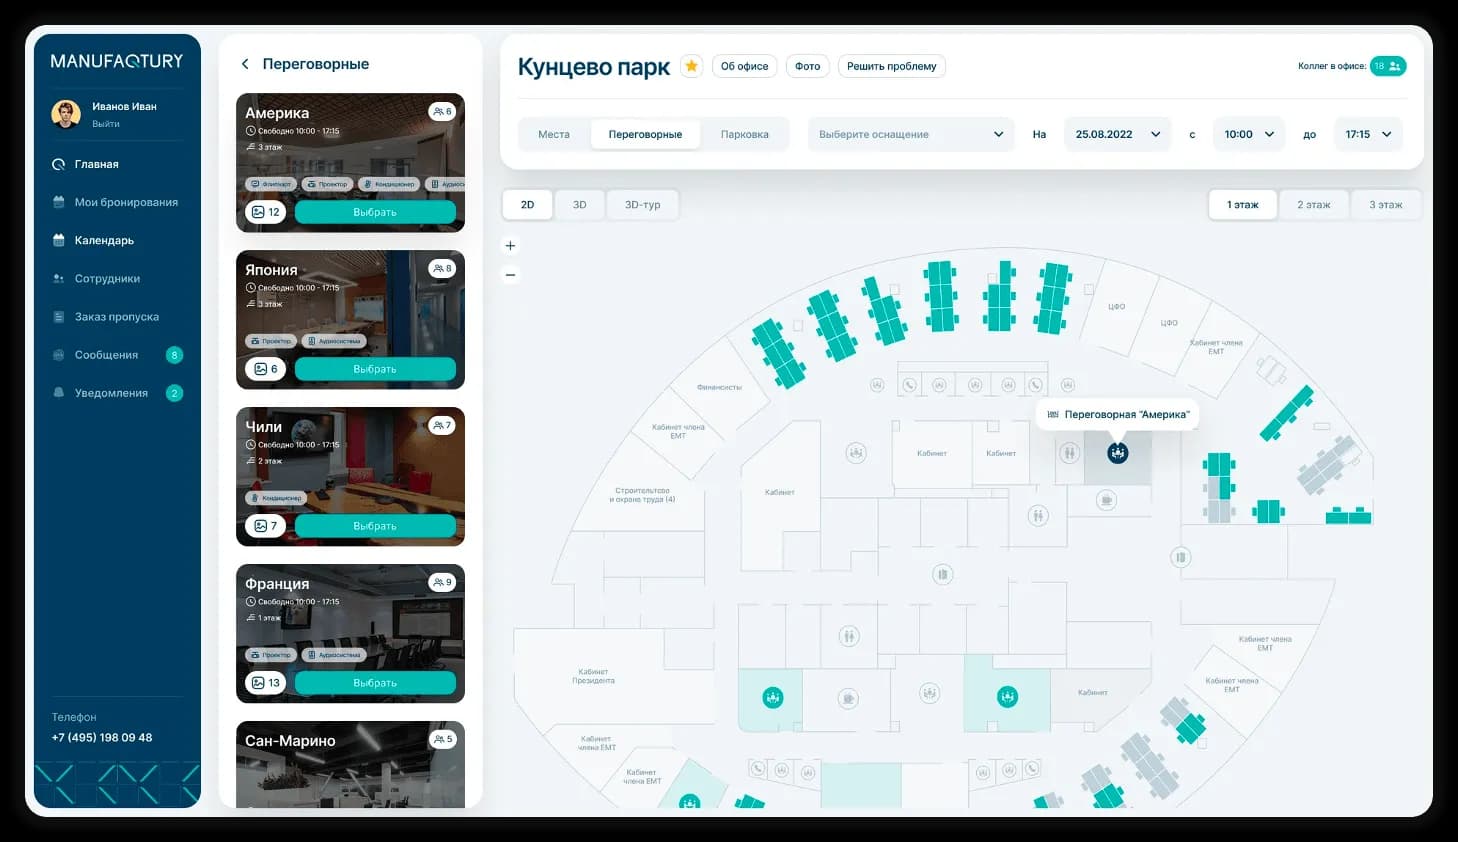Screen dimensions: 1458x842
Task: Switch to the Парковка tab
Action: pyautogui.click(x=744, y=134)
